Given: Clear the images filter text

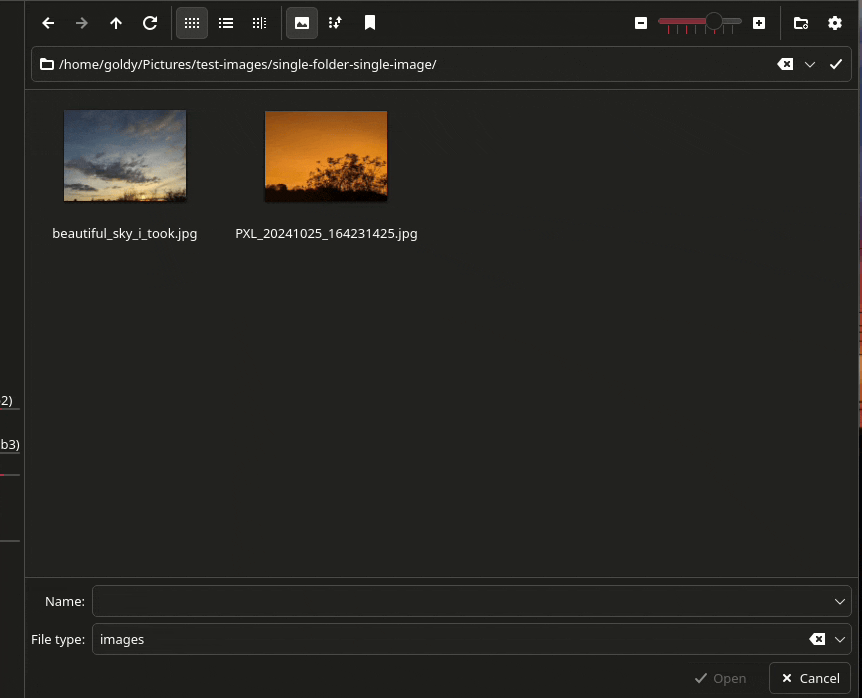Looking at the screenshot, I should tap(816, 639).
